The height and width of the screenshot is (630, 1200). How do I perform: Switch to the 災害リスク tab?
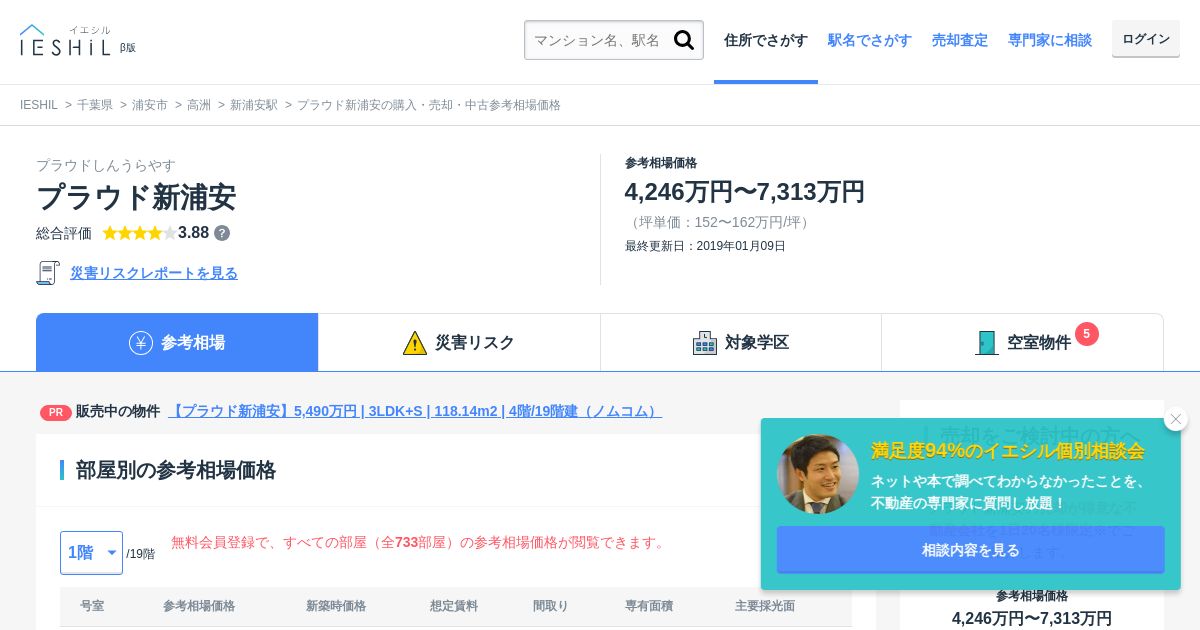[459, 342]
